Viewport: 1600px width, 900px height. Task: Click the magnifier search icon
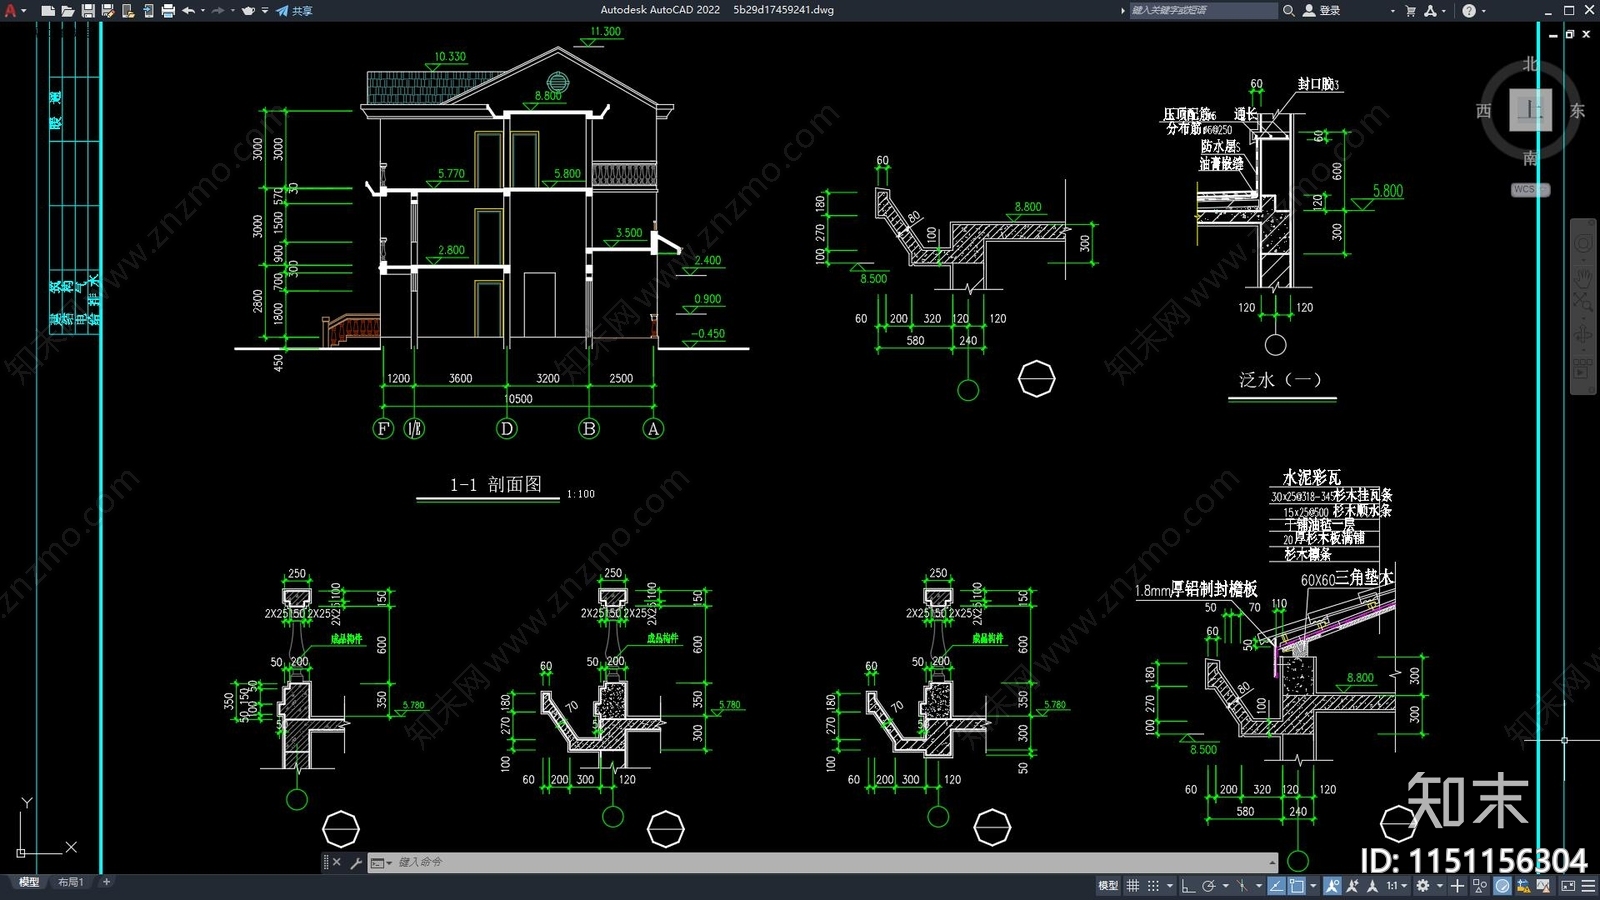point(1288,10)
